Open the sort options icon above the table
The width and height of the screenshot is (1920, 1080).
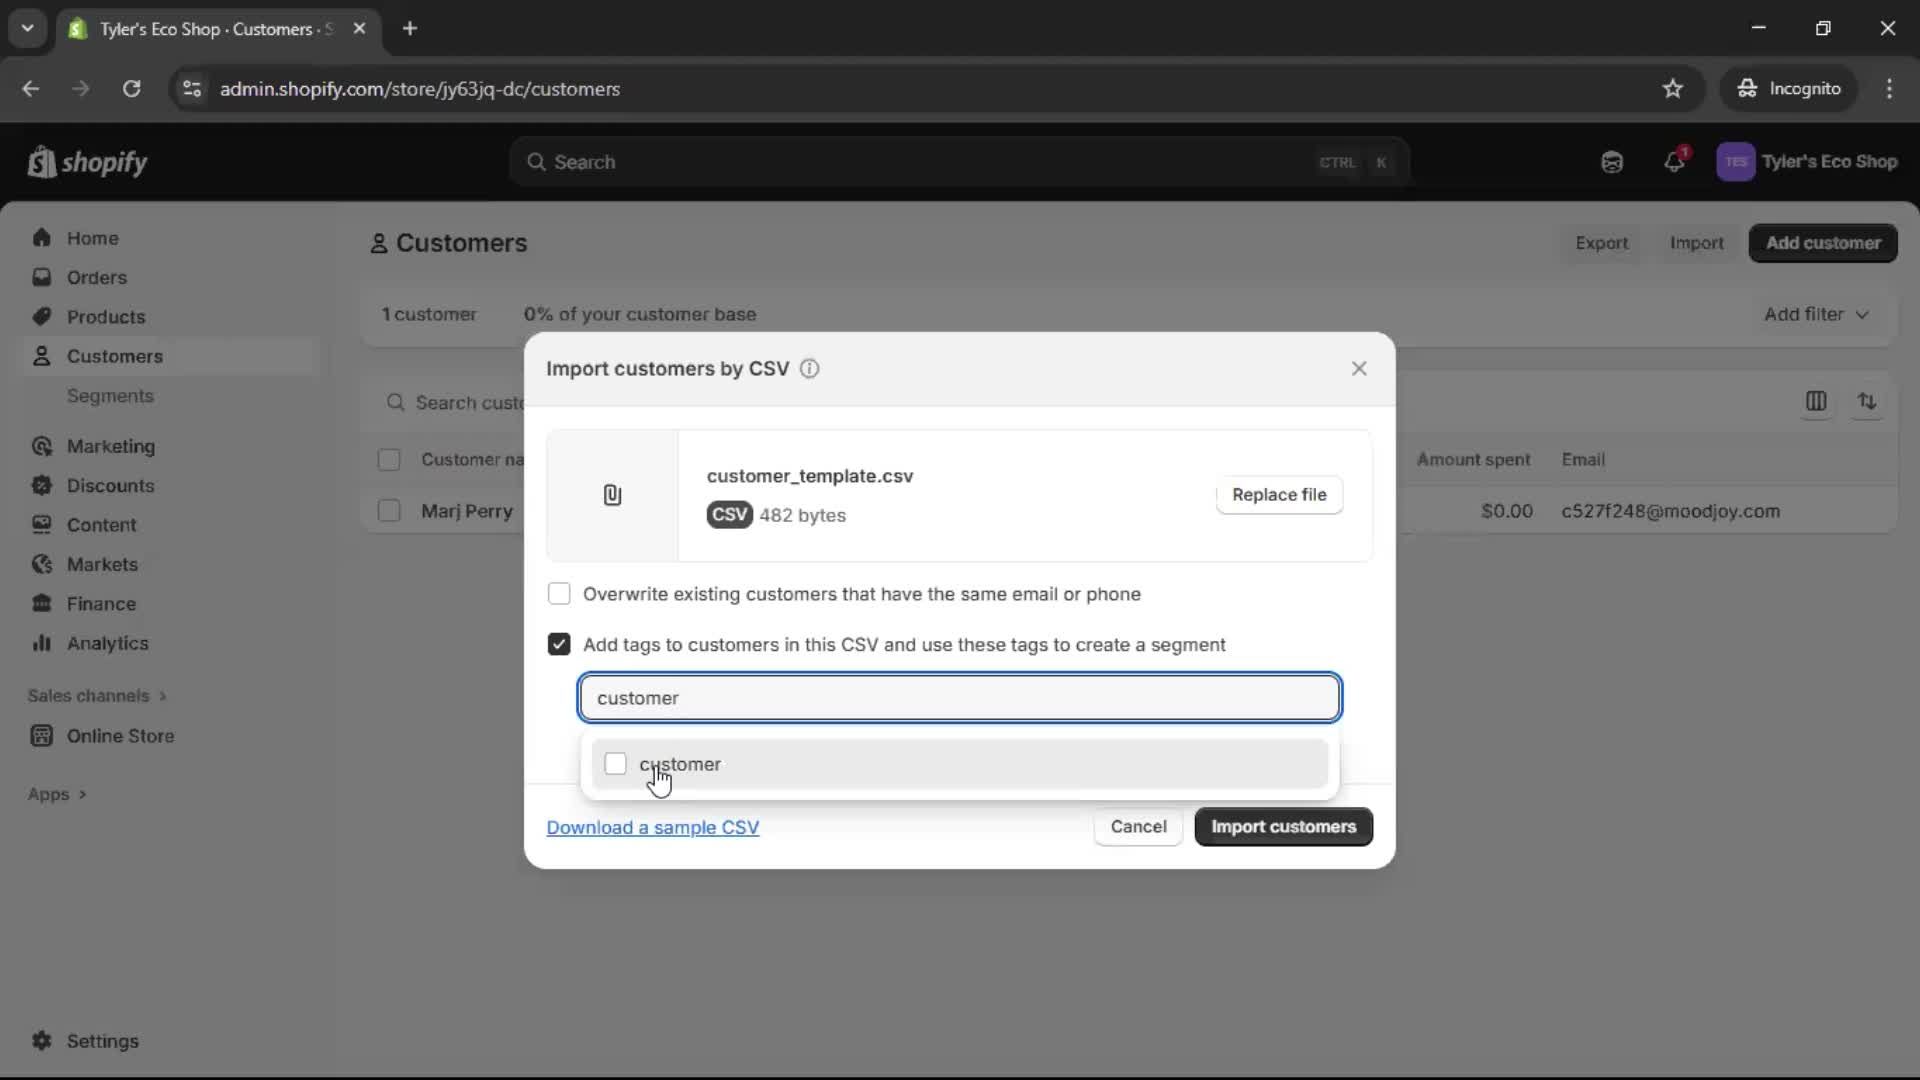[x=1868, y=403]
